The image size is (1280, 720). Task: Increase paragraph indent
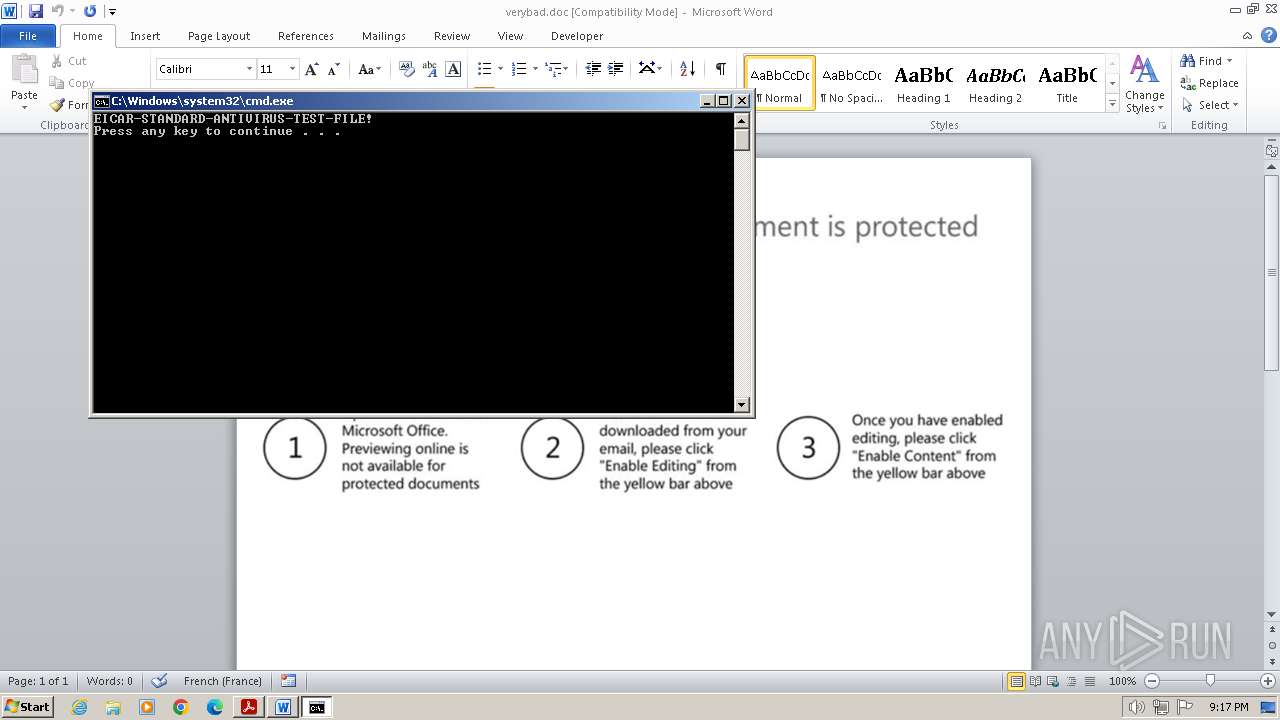point(616,69)
